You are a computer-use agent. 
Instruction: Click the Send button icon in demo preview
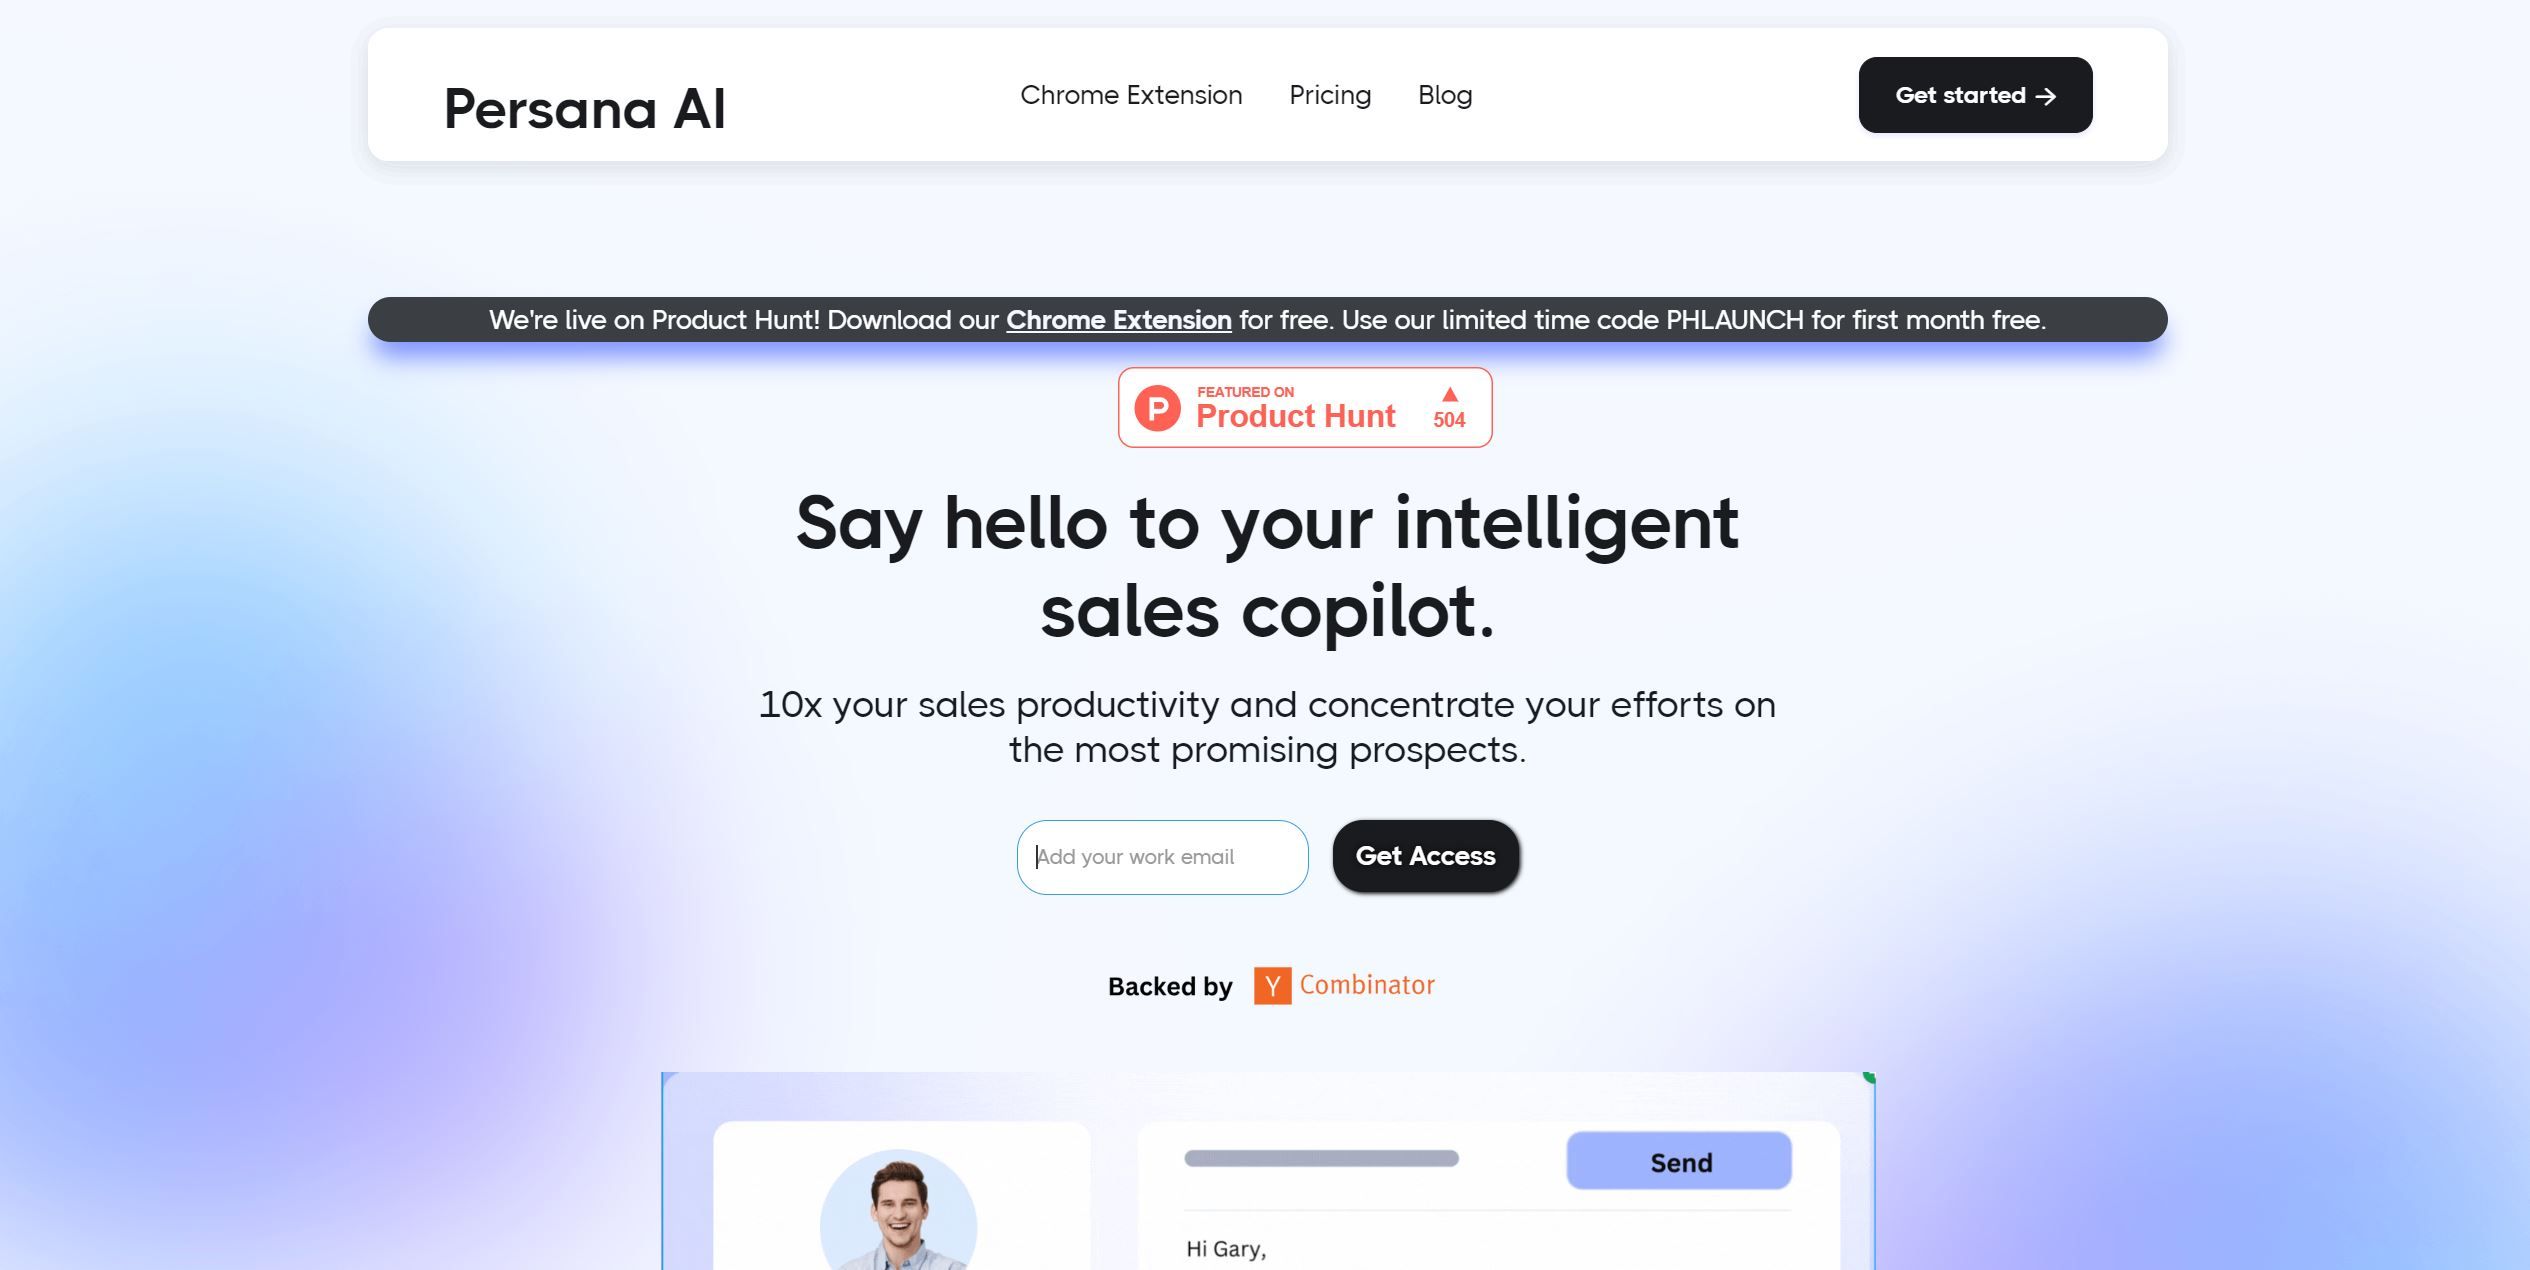[1680, 1161]
